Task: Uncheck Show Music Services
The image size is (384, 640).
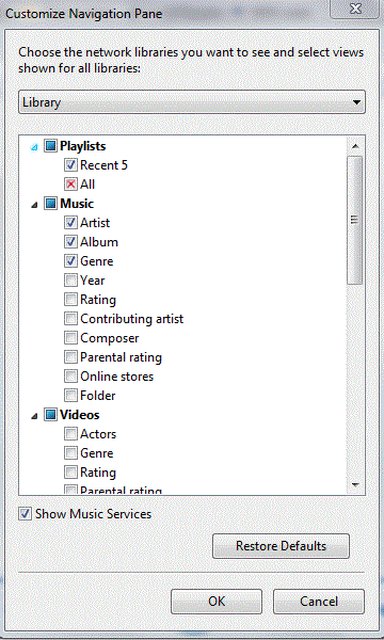Action: click(x=25, y=514)
